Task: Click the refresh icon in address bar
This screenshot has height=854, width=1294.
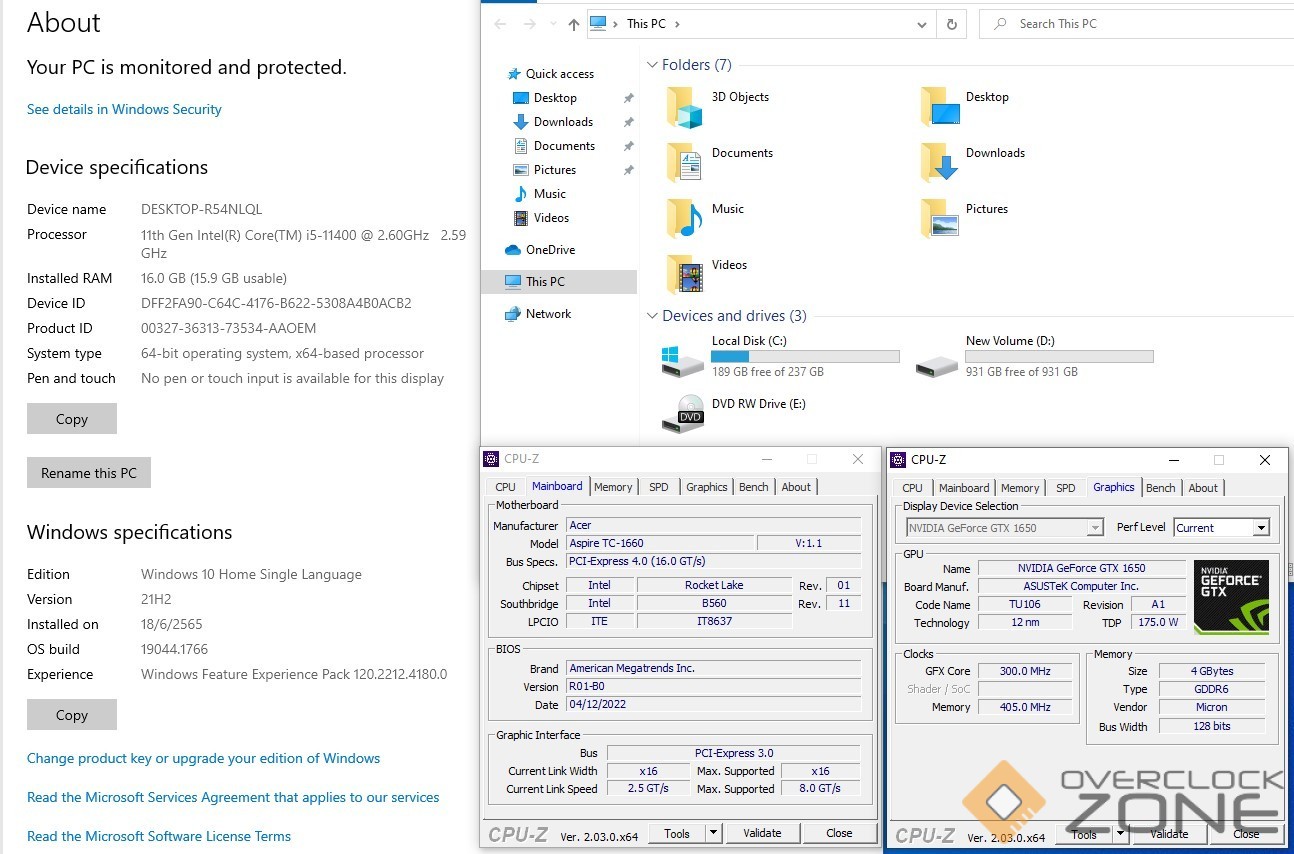Action: pyautogui.click(x=952, y=24)
